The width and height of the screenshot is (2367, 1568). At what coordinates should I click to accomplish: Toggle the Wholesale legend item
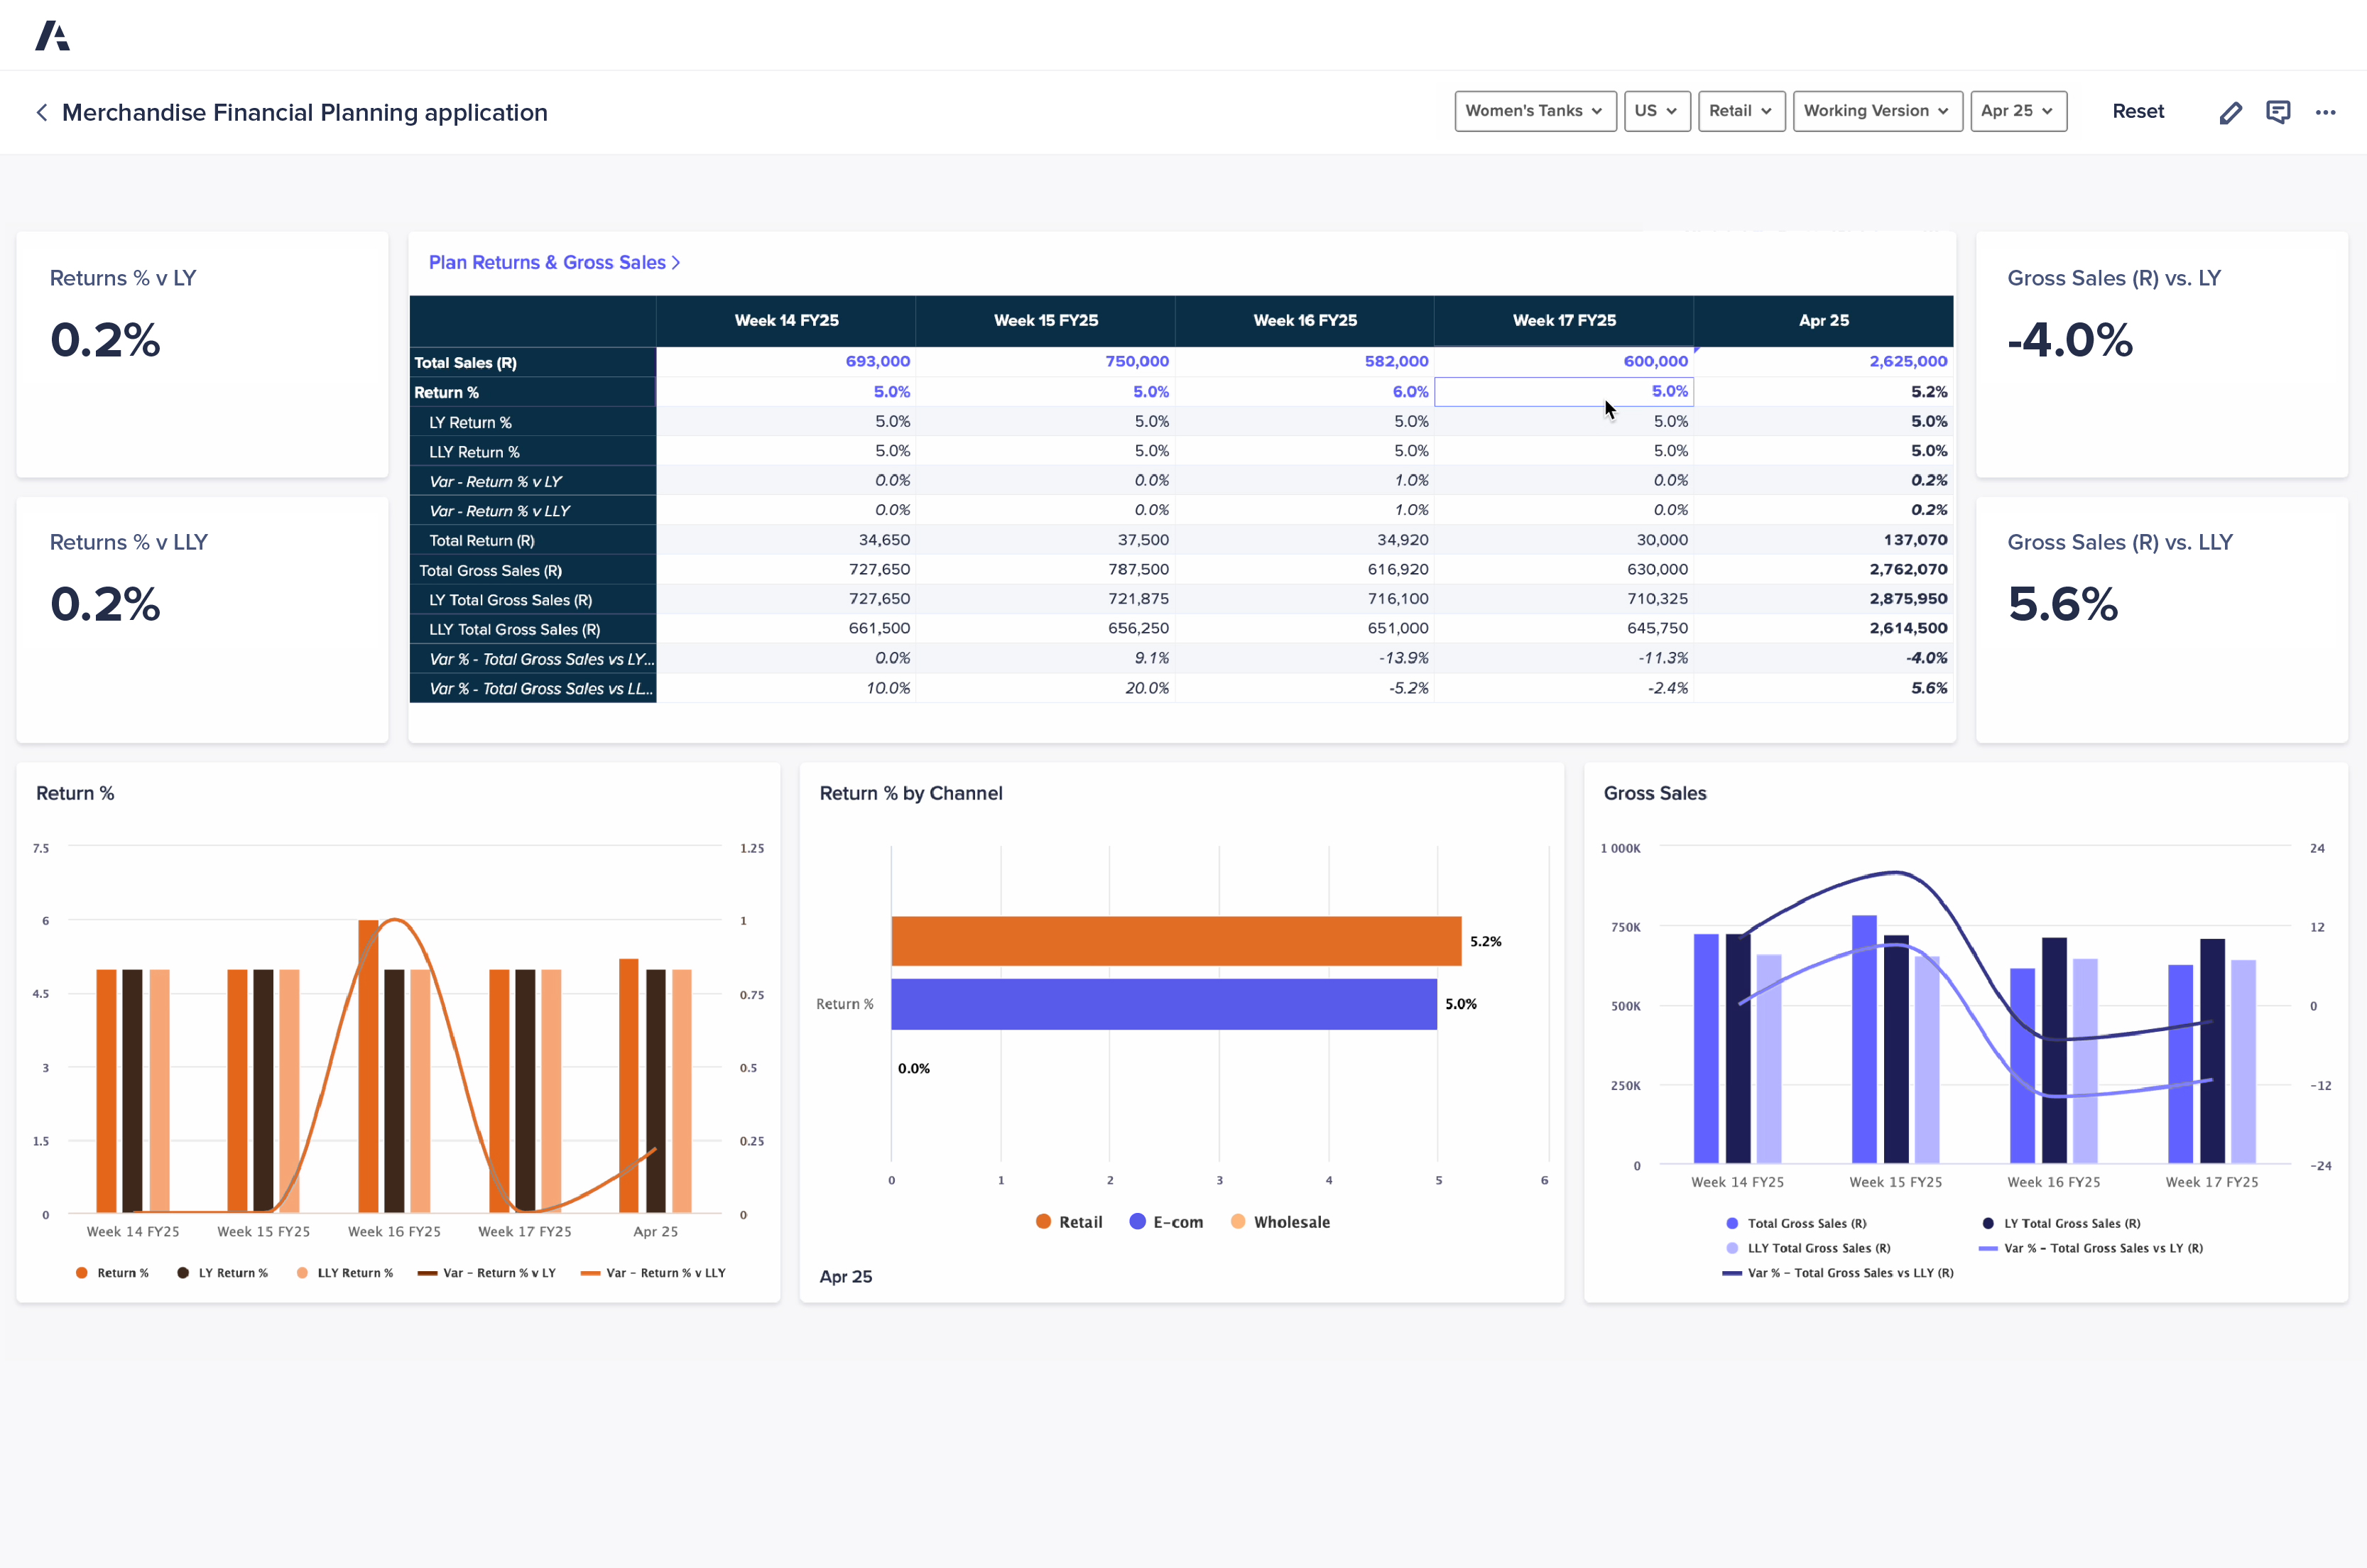click(x=1280, y=1221)
